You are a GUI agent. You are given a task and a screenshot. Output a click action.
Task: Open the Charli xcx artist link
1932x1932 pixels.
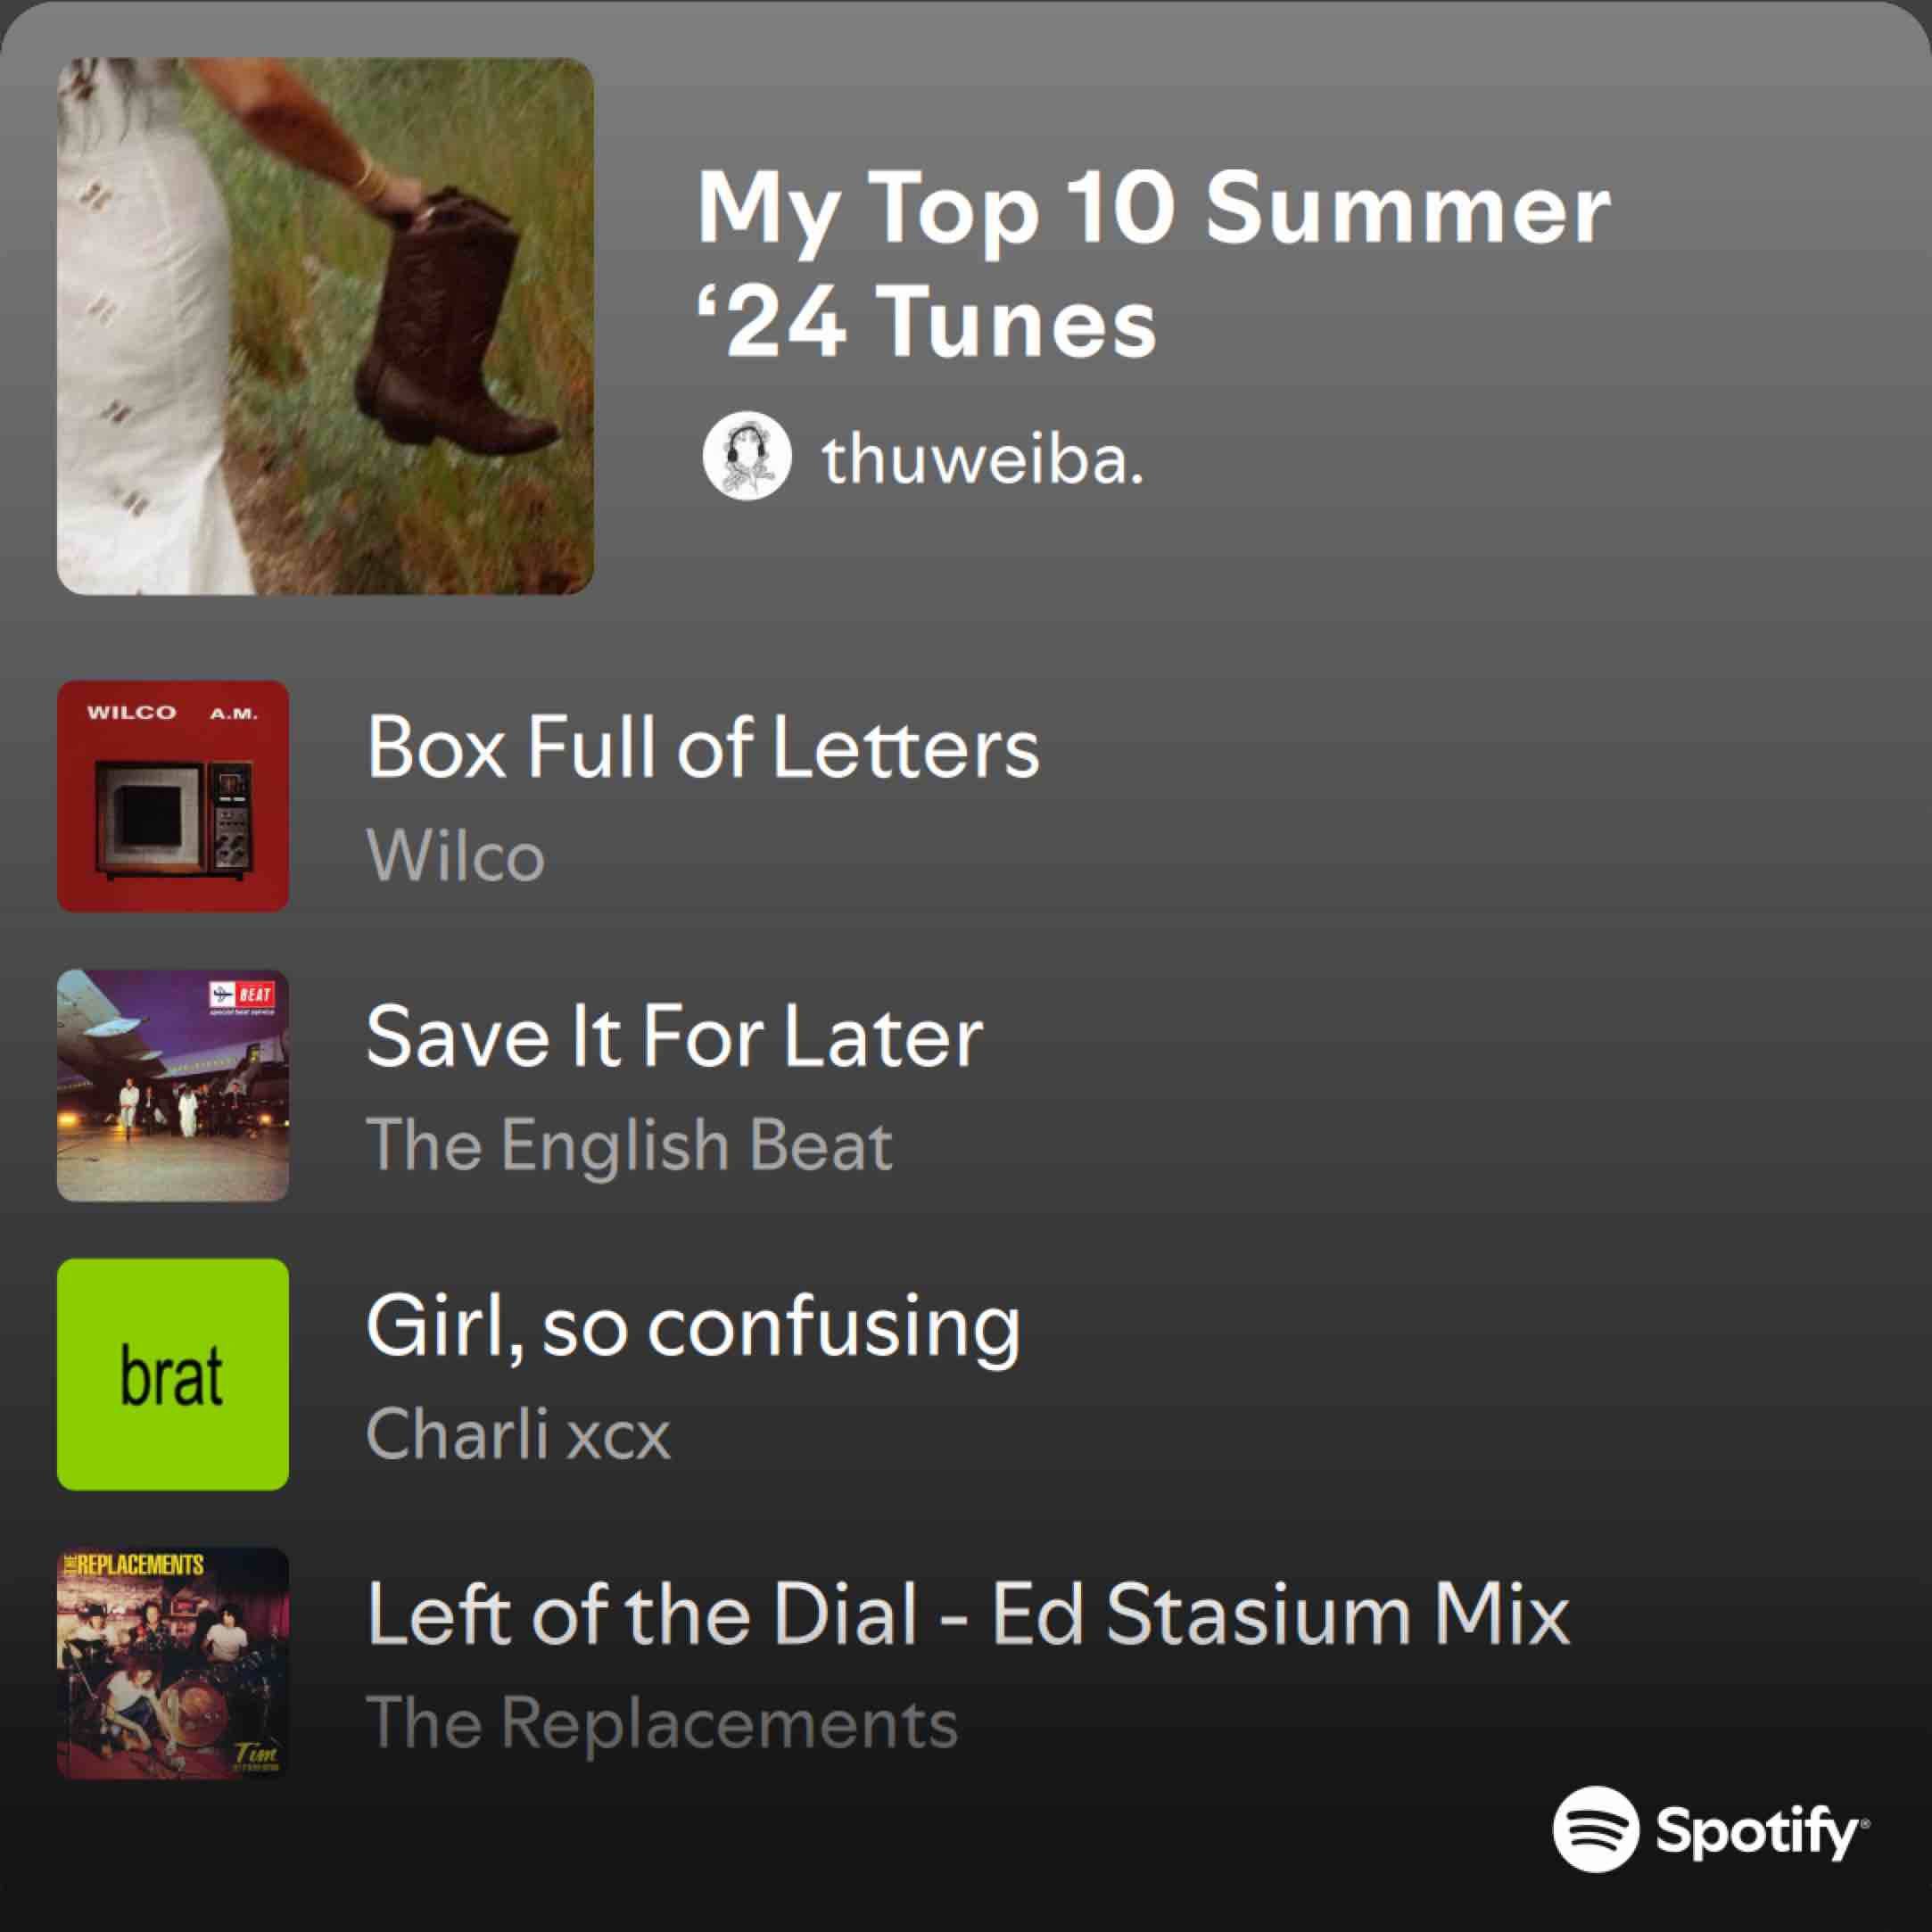pos(518,1434)
